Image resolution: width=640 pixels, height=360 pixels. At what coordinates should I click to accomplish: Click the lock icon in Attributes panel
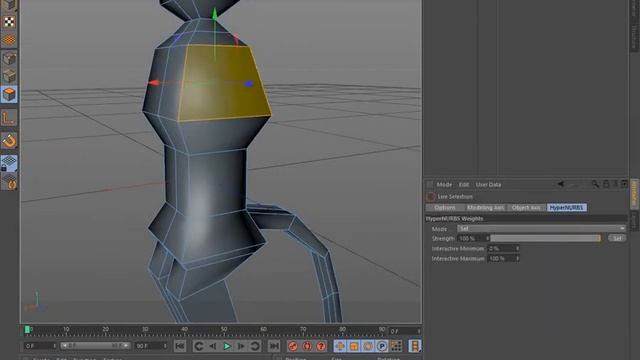point(606,184)
